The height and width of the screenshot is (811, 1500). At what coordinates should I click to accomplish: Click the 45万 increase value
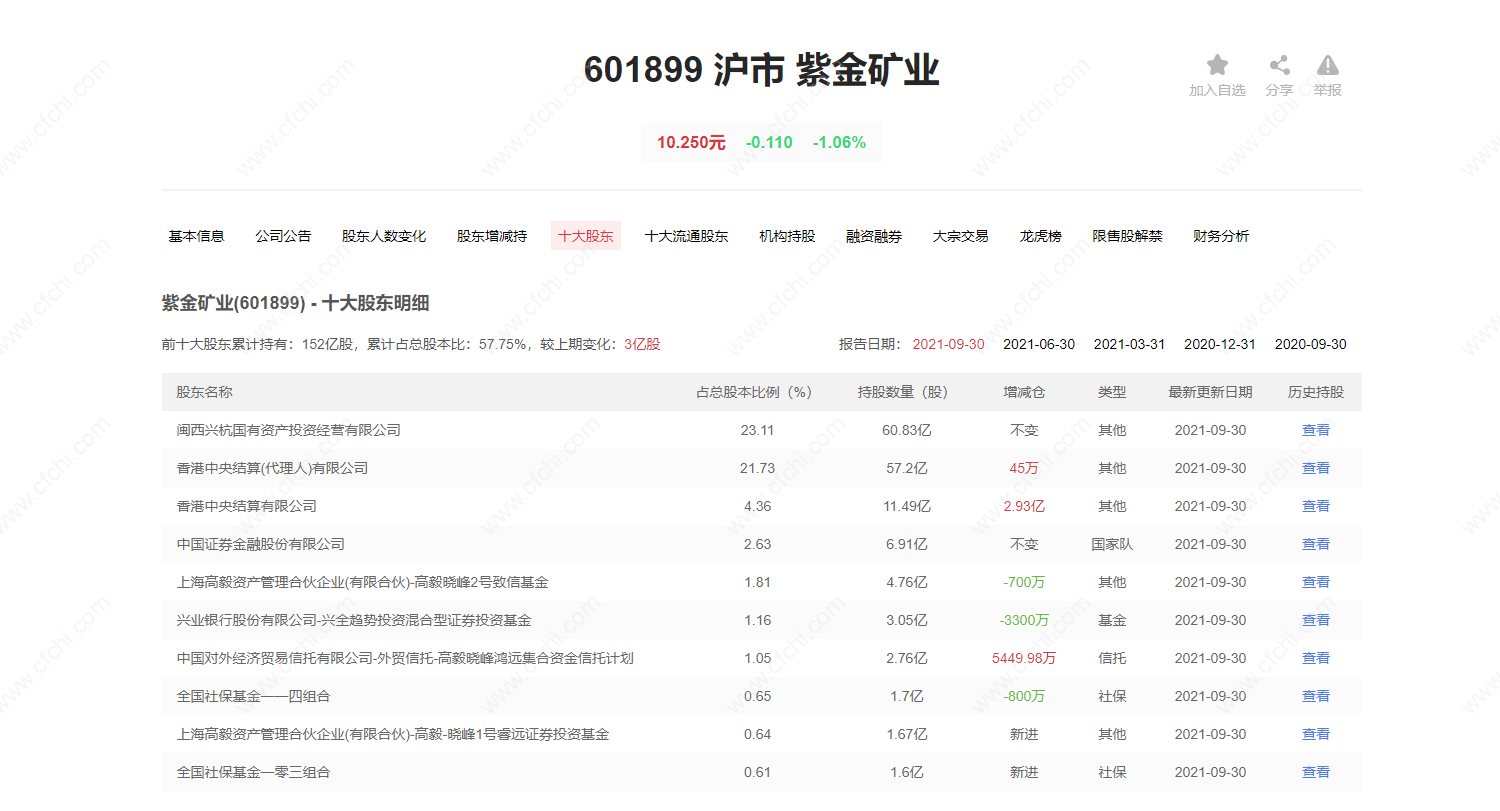pos(1024,468)
